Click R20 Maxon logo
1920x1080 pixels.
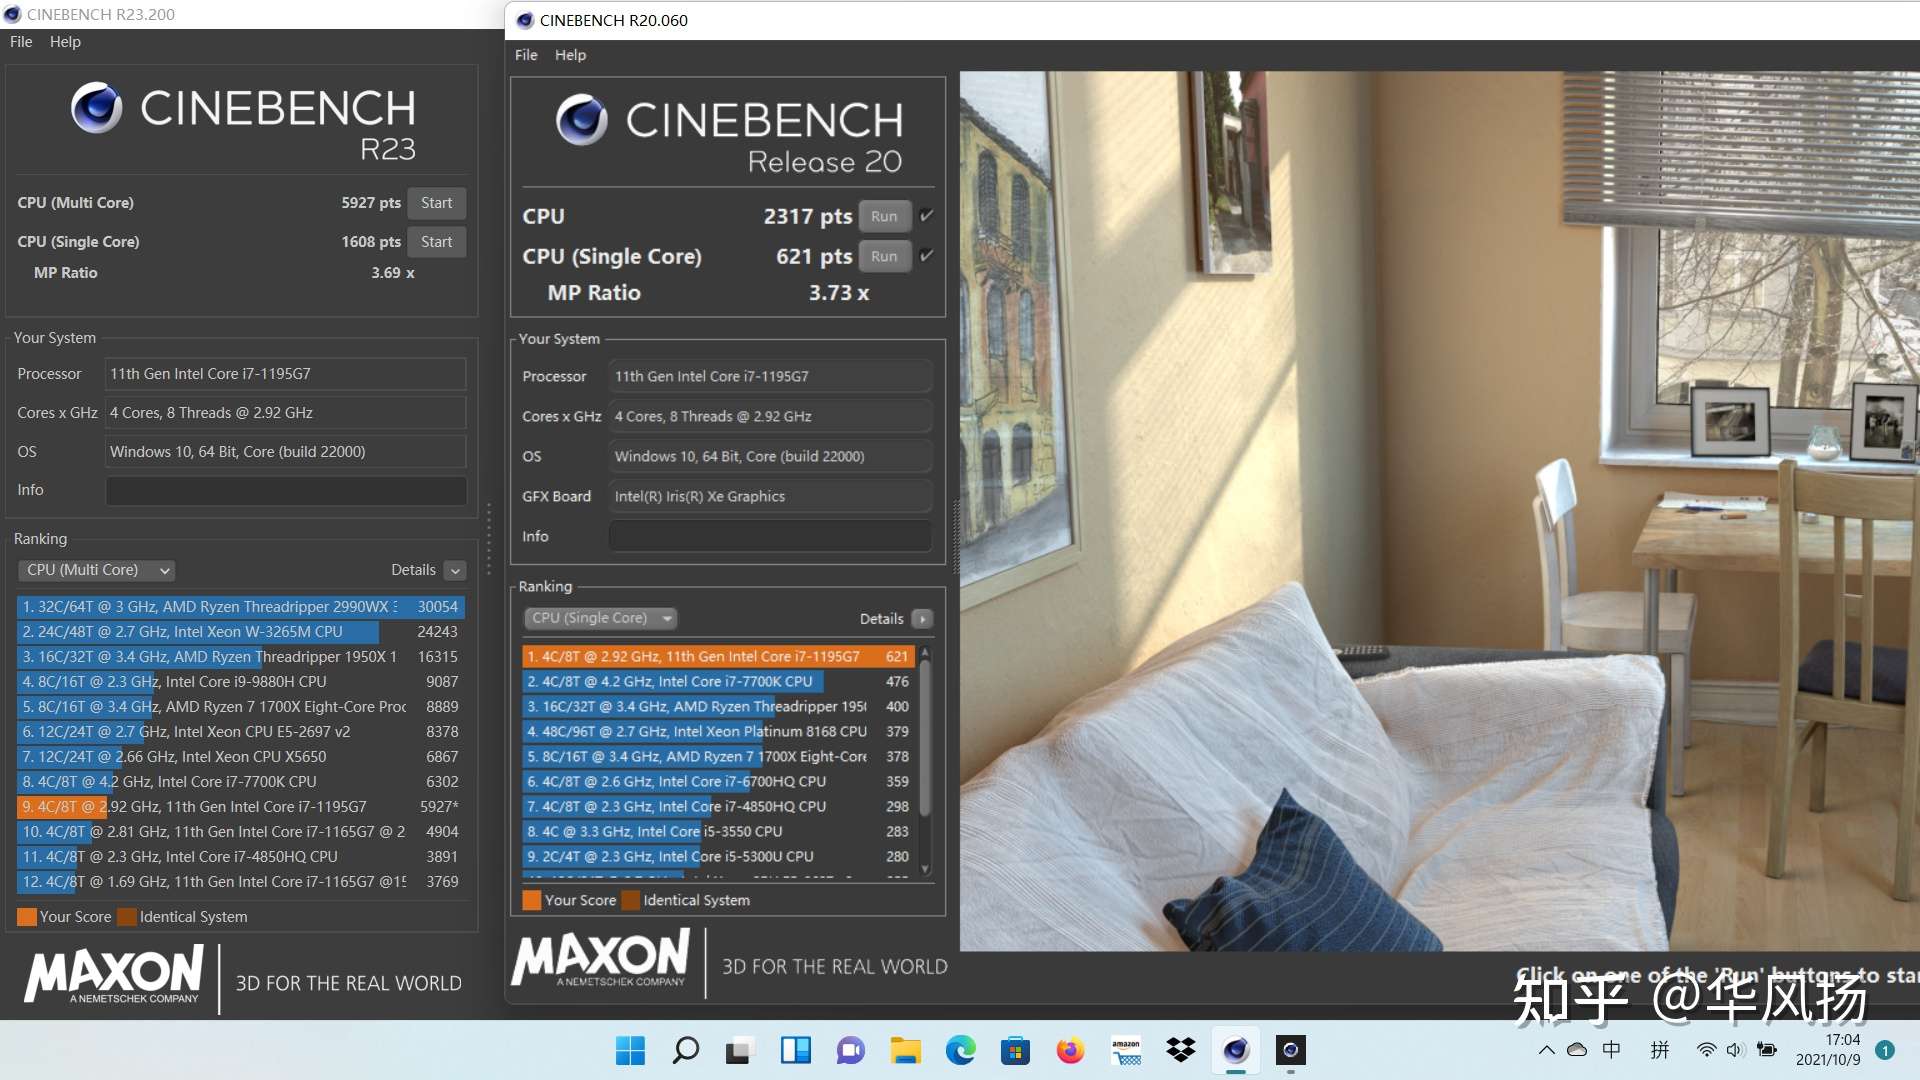tap(600, 958)
